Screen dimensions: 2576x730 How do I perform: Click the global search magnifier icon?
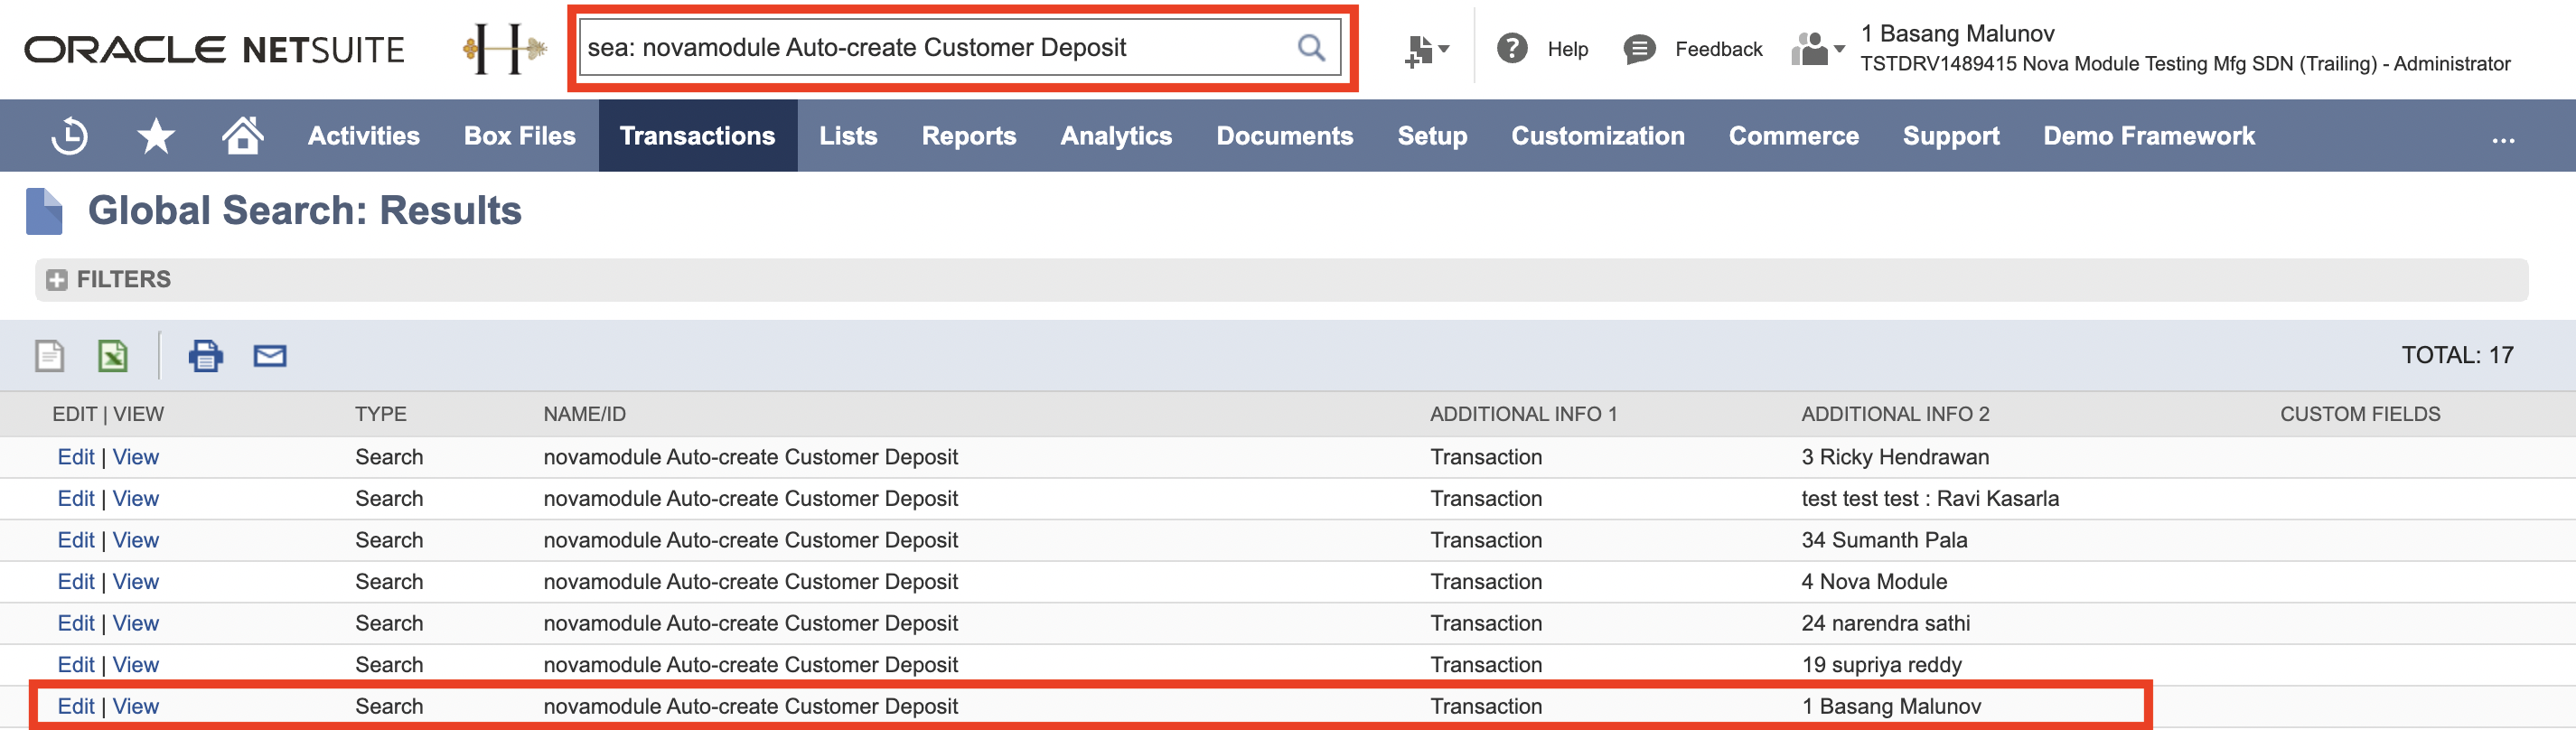(1310, 47)
